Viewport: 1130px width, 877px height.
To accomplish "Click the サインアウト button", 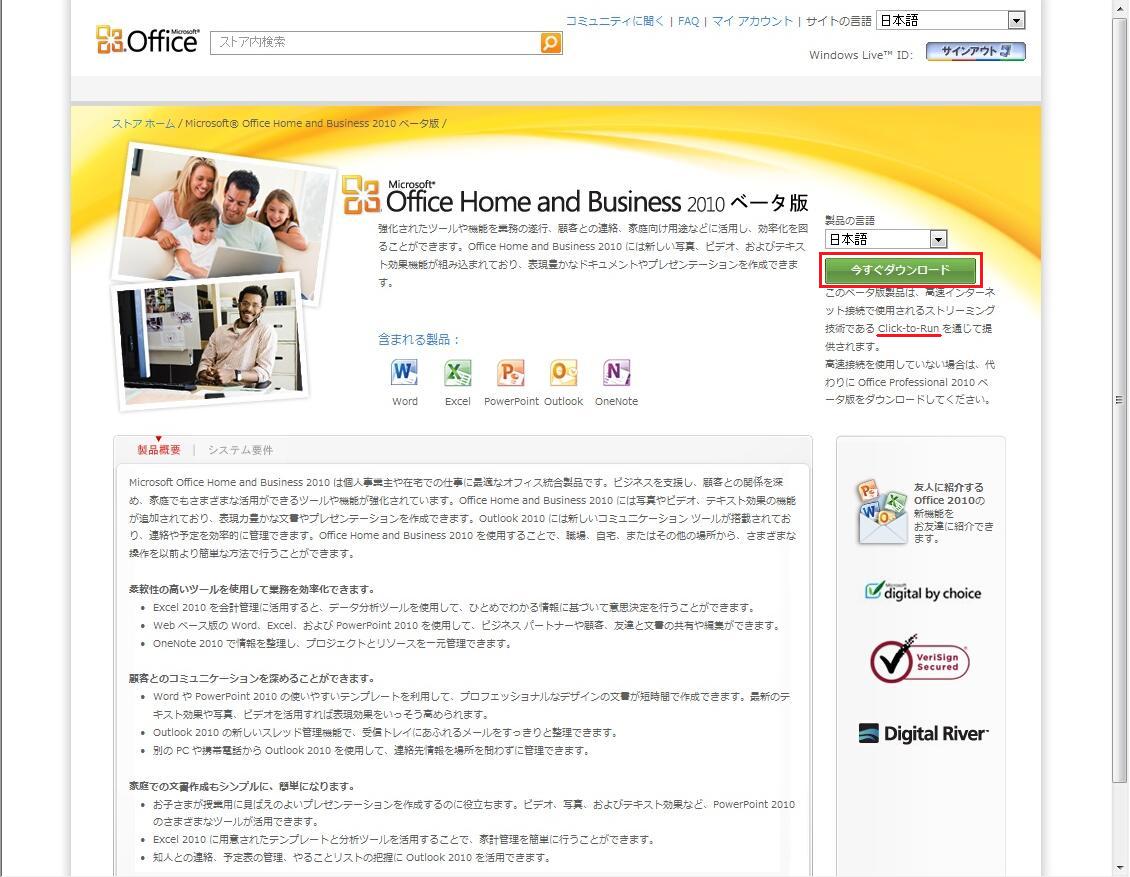I will coord(976,51).
